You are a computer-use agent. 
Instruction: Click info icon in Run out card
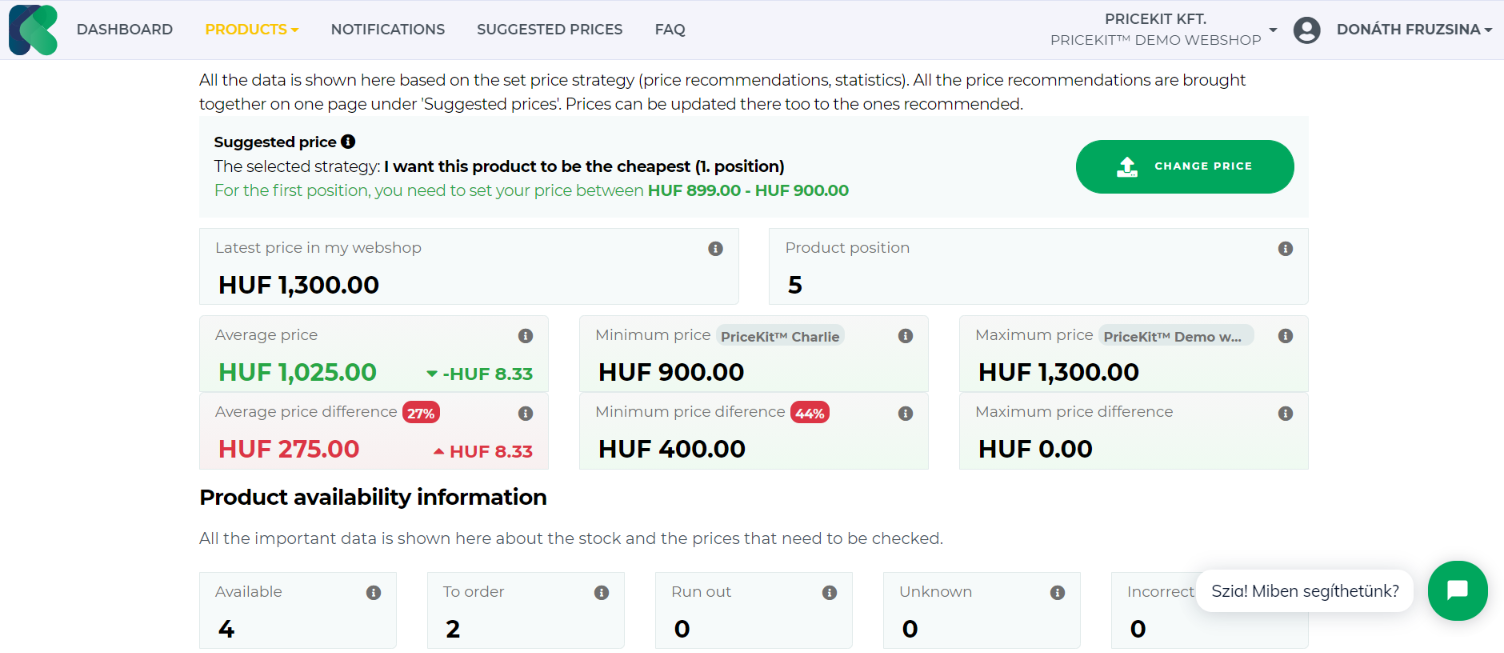pyautogui.click(x=829, y=593)
